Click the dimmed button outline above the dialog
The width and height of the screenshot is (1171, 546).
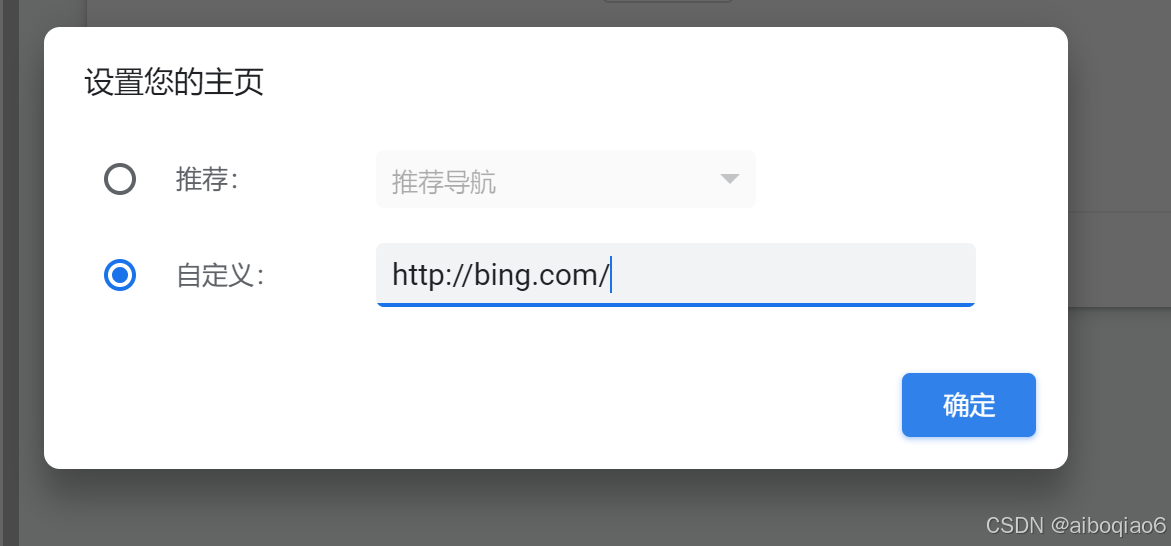tap(668, 1)
